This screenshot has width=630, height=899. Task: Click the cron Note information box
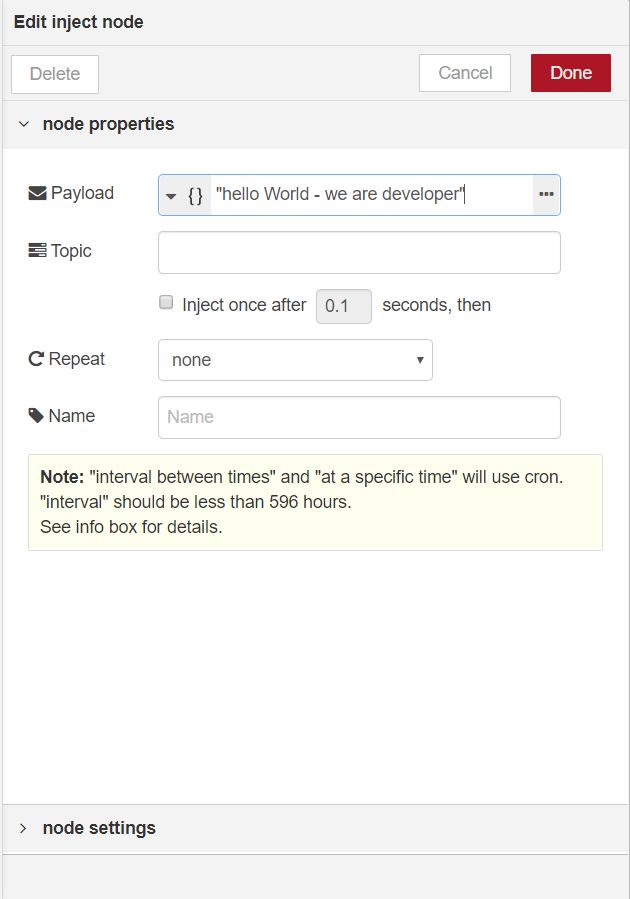(315, 502)
